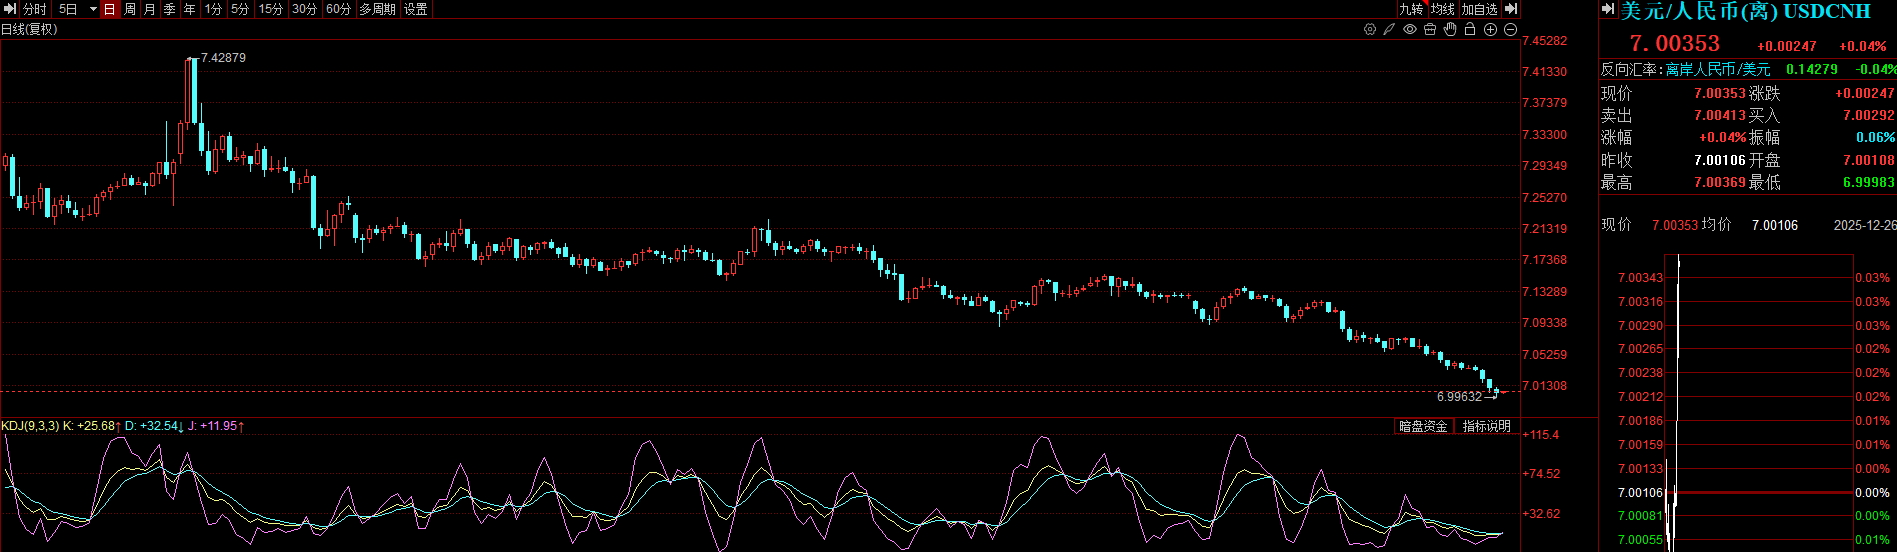Toggle the eye visibility icon
Image resolution: width=1897 pixels, height=552 pixels.
tap(1410, 30)
